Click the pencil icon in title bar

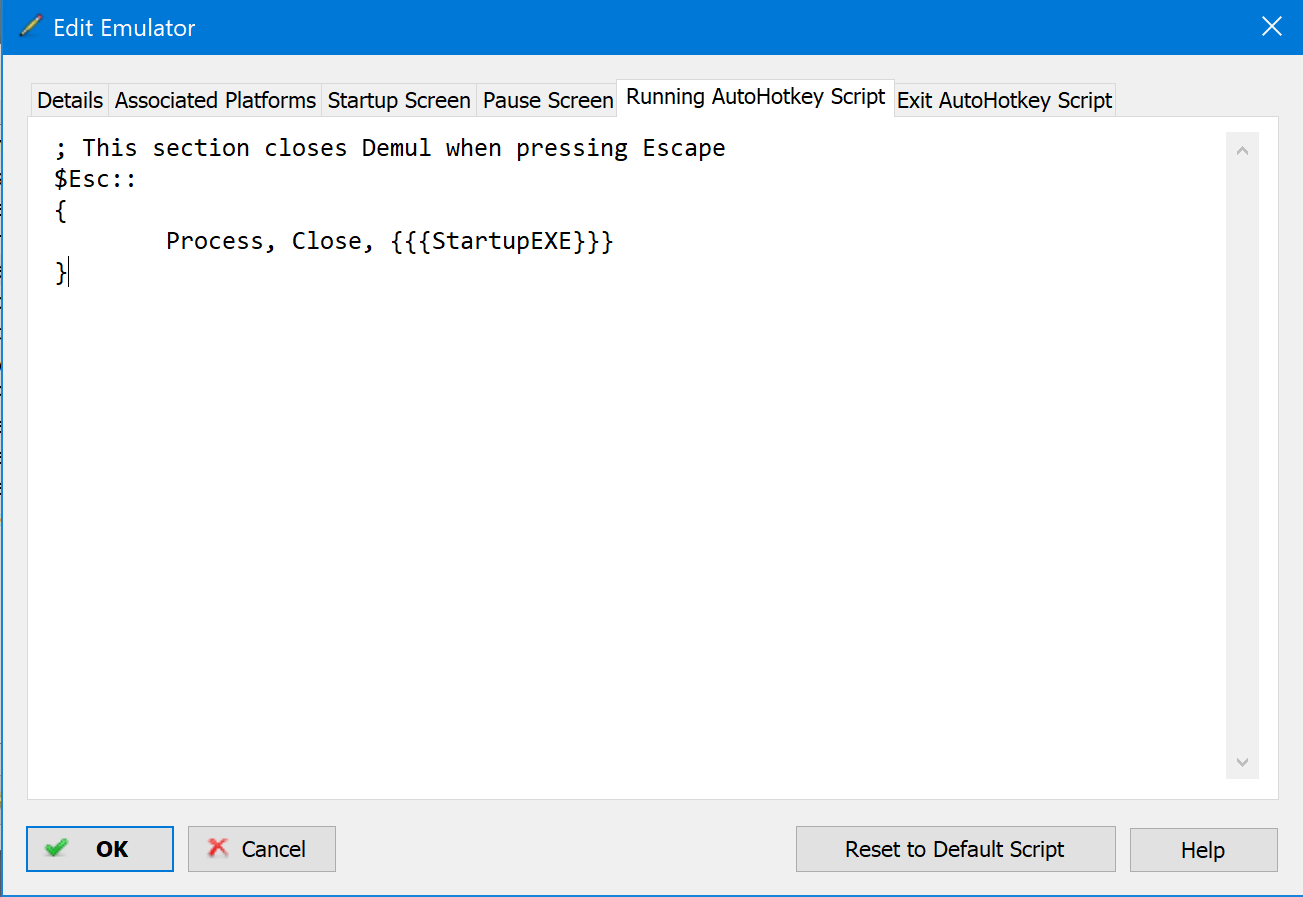point(30,27)
